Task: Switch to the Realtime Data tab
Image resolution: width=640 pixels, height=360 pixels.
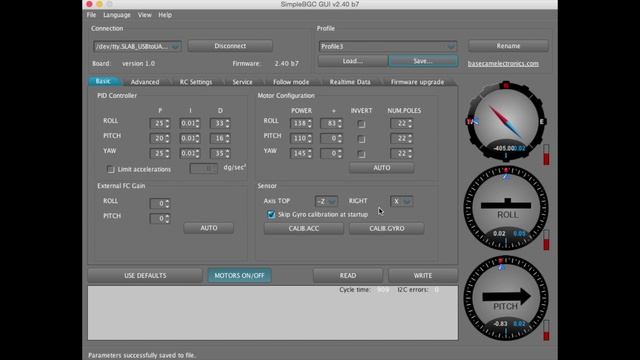Action: point(350,82)
